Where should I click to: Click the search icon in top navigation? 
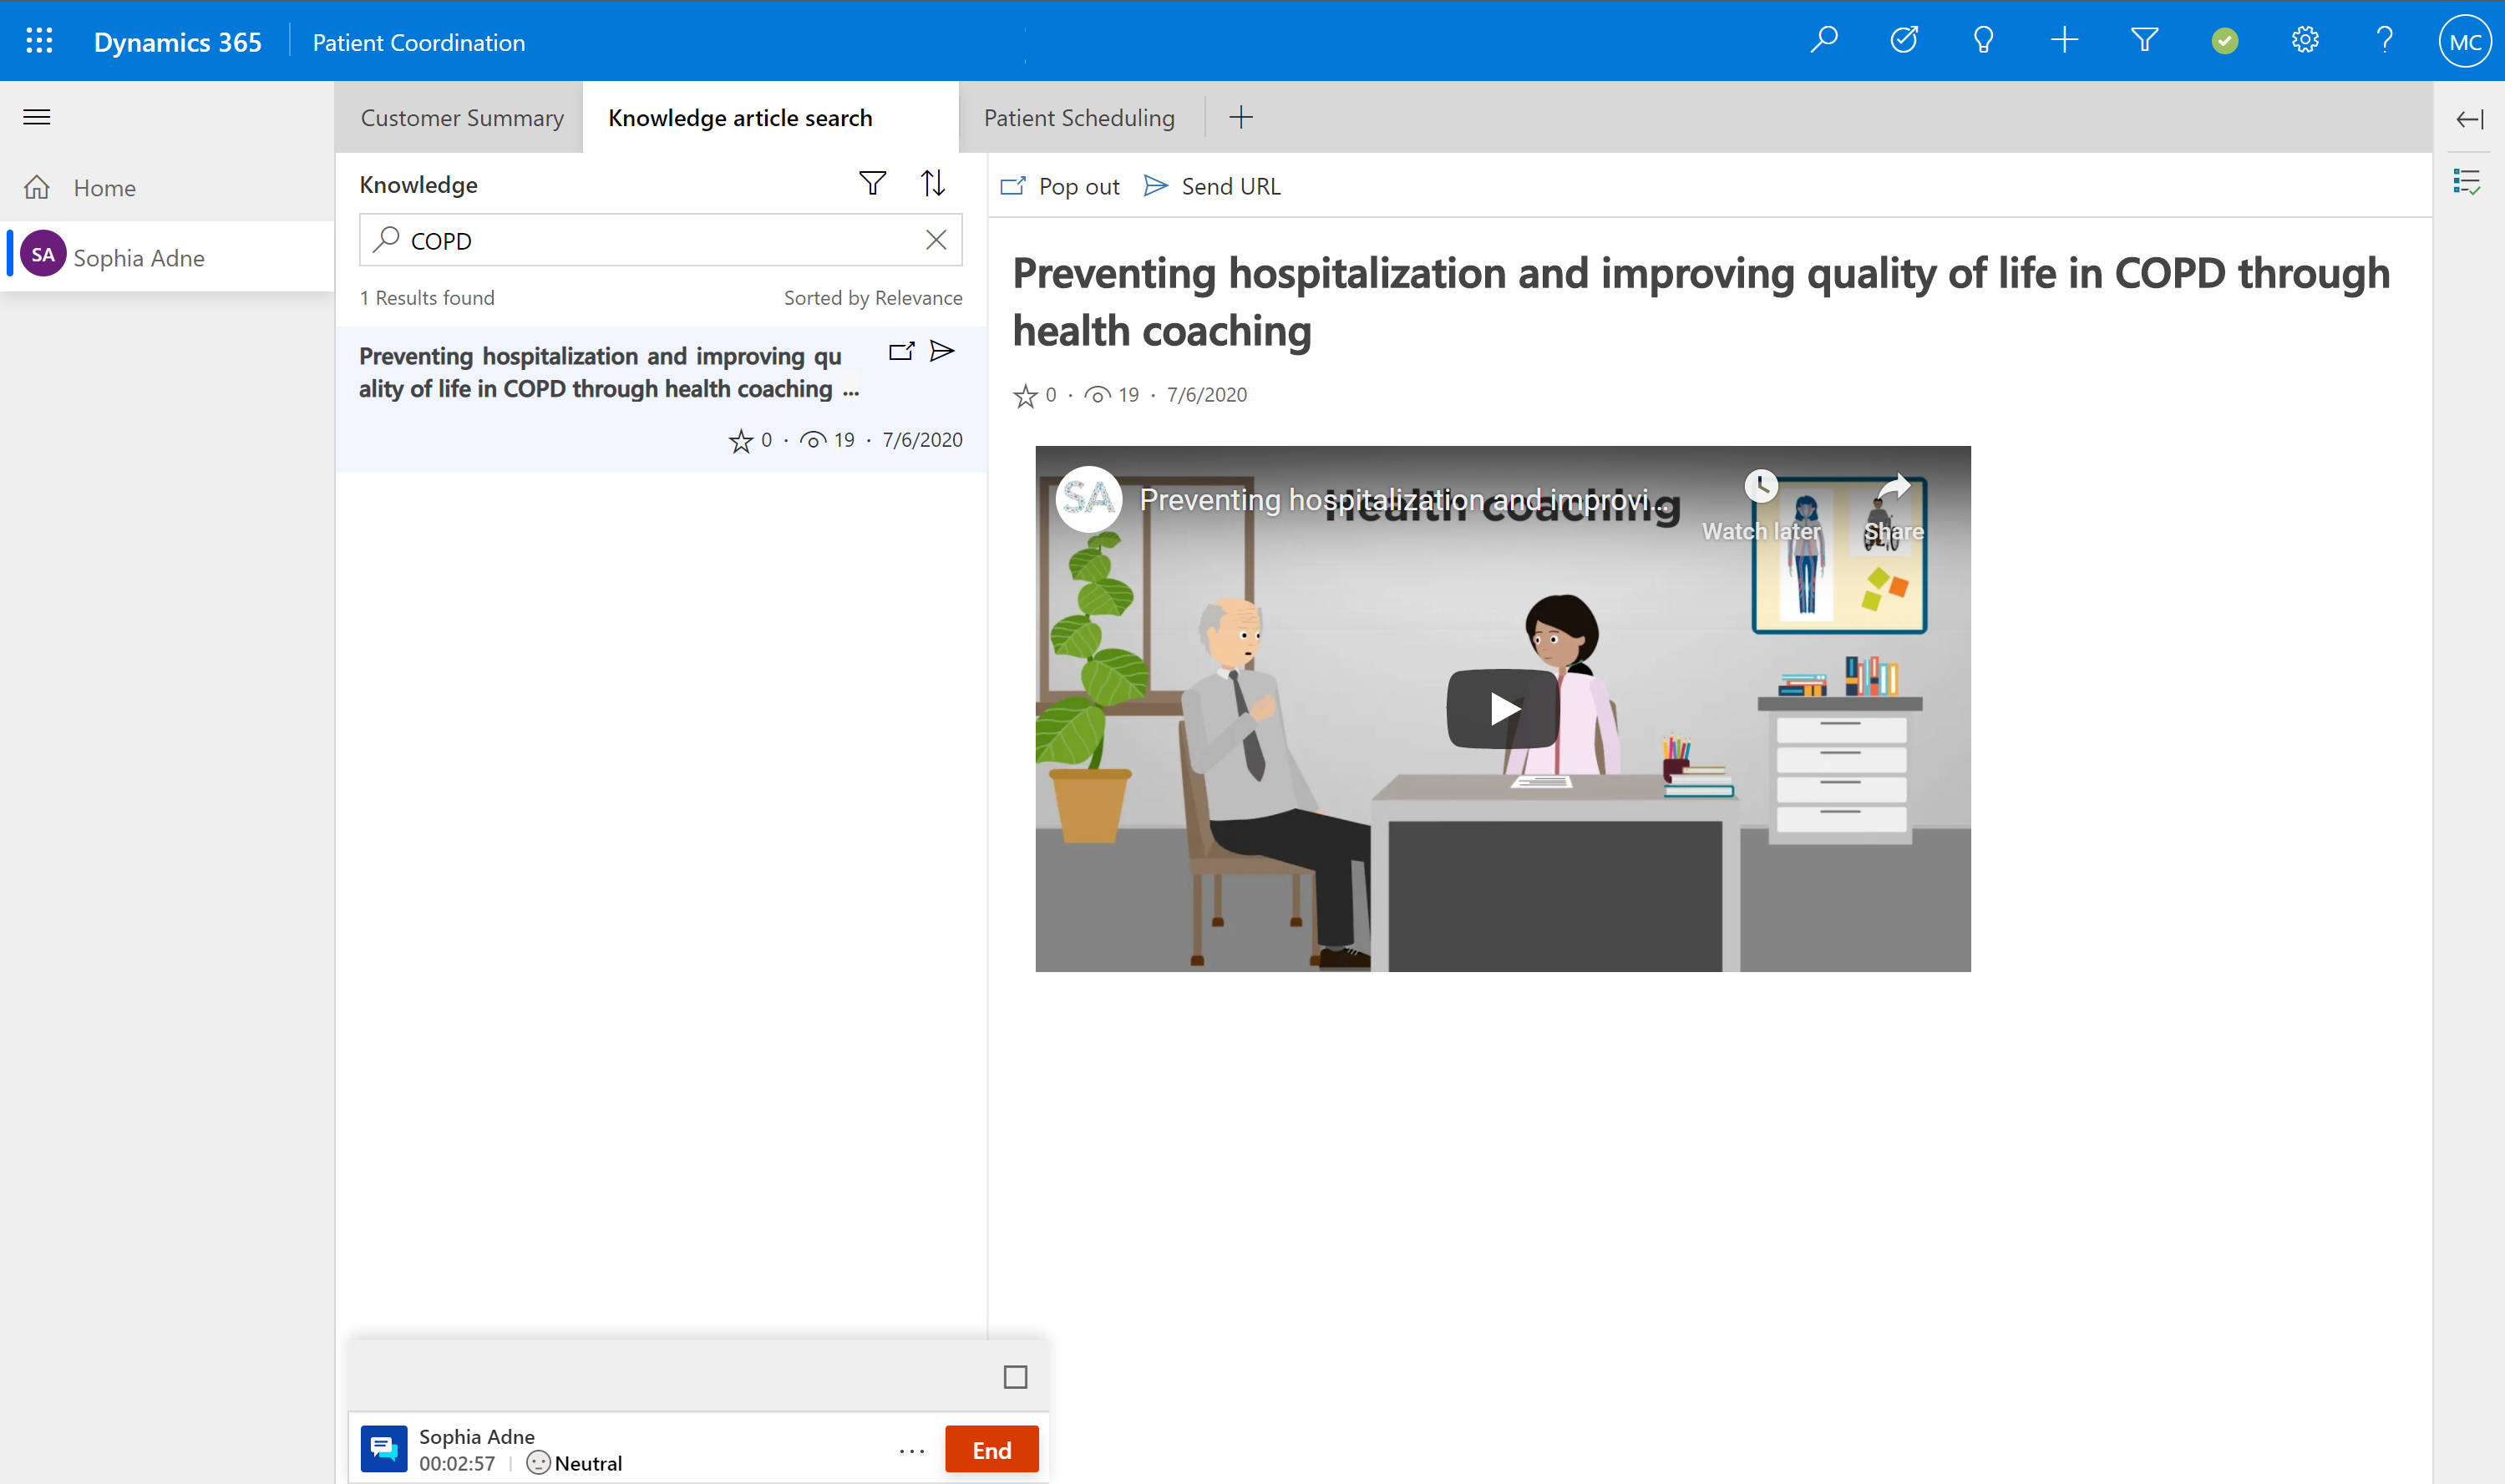pos(1823,41)
